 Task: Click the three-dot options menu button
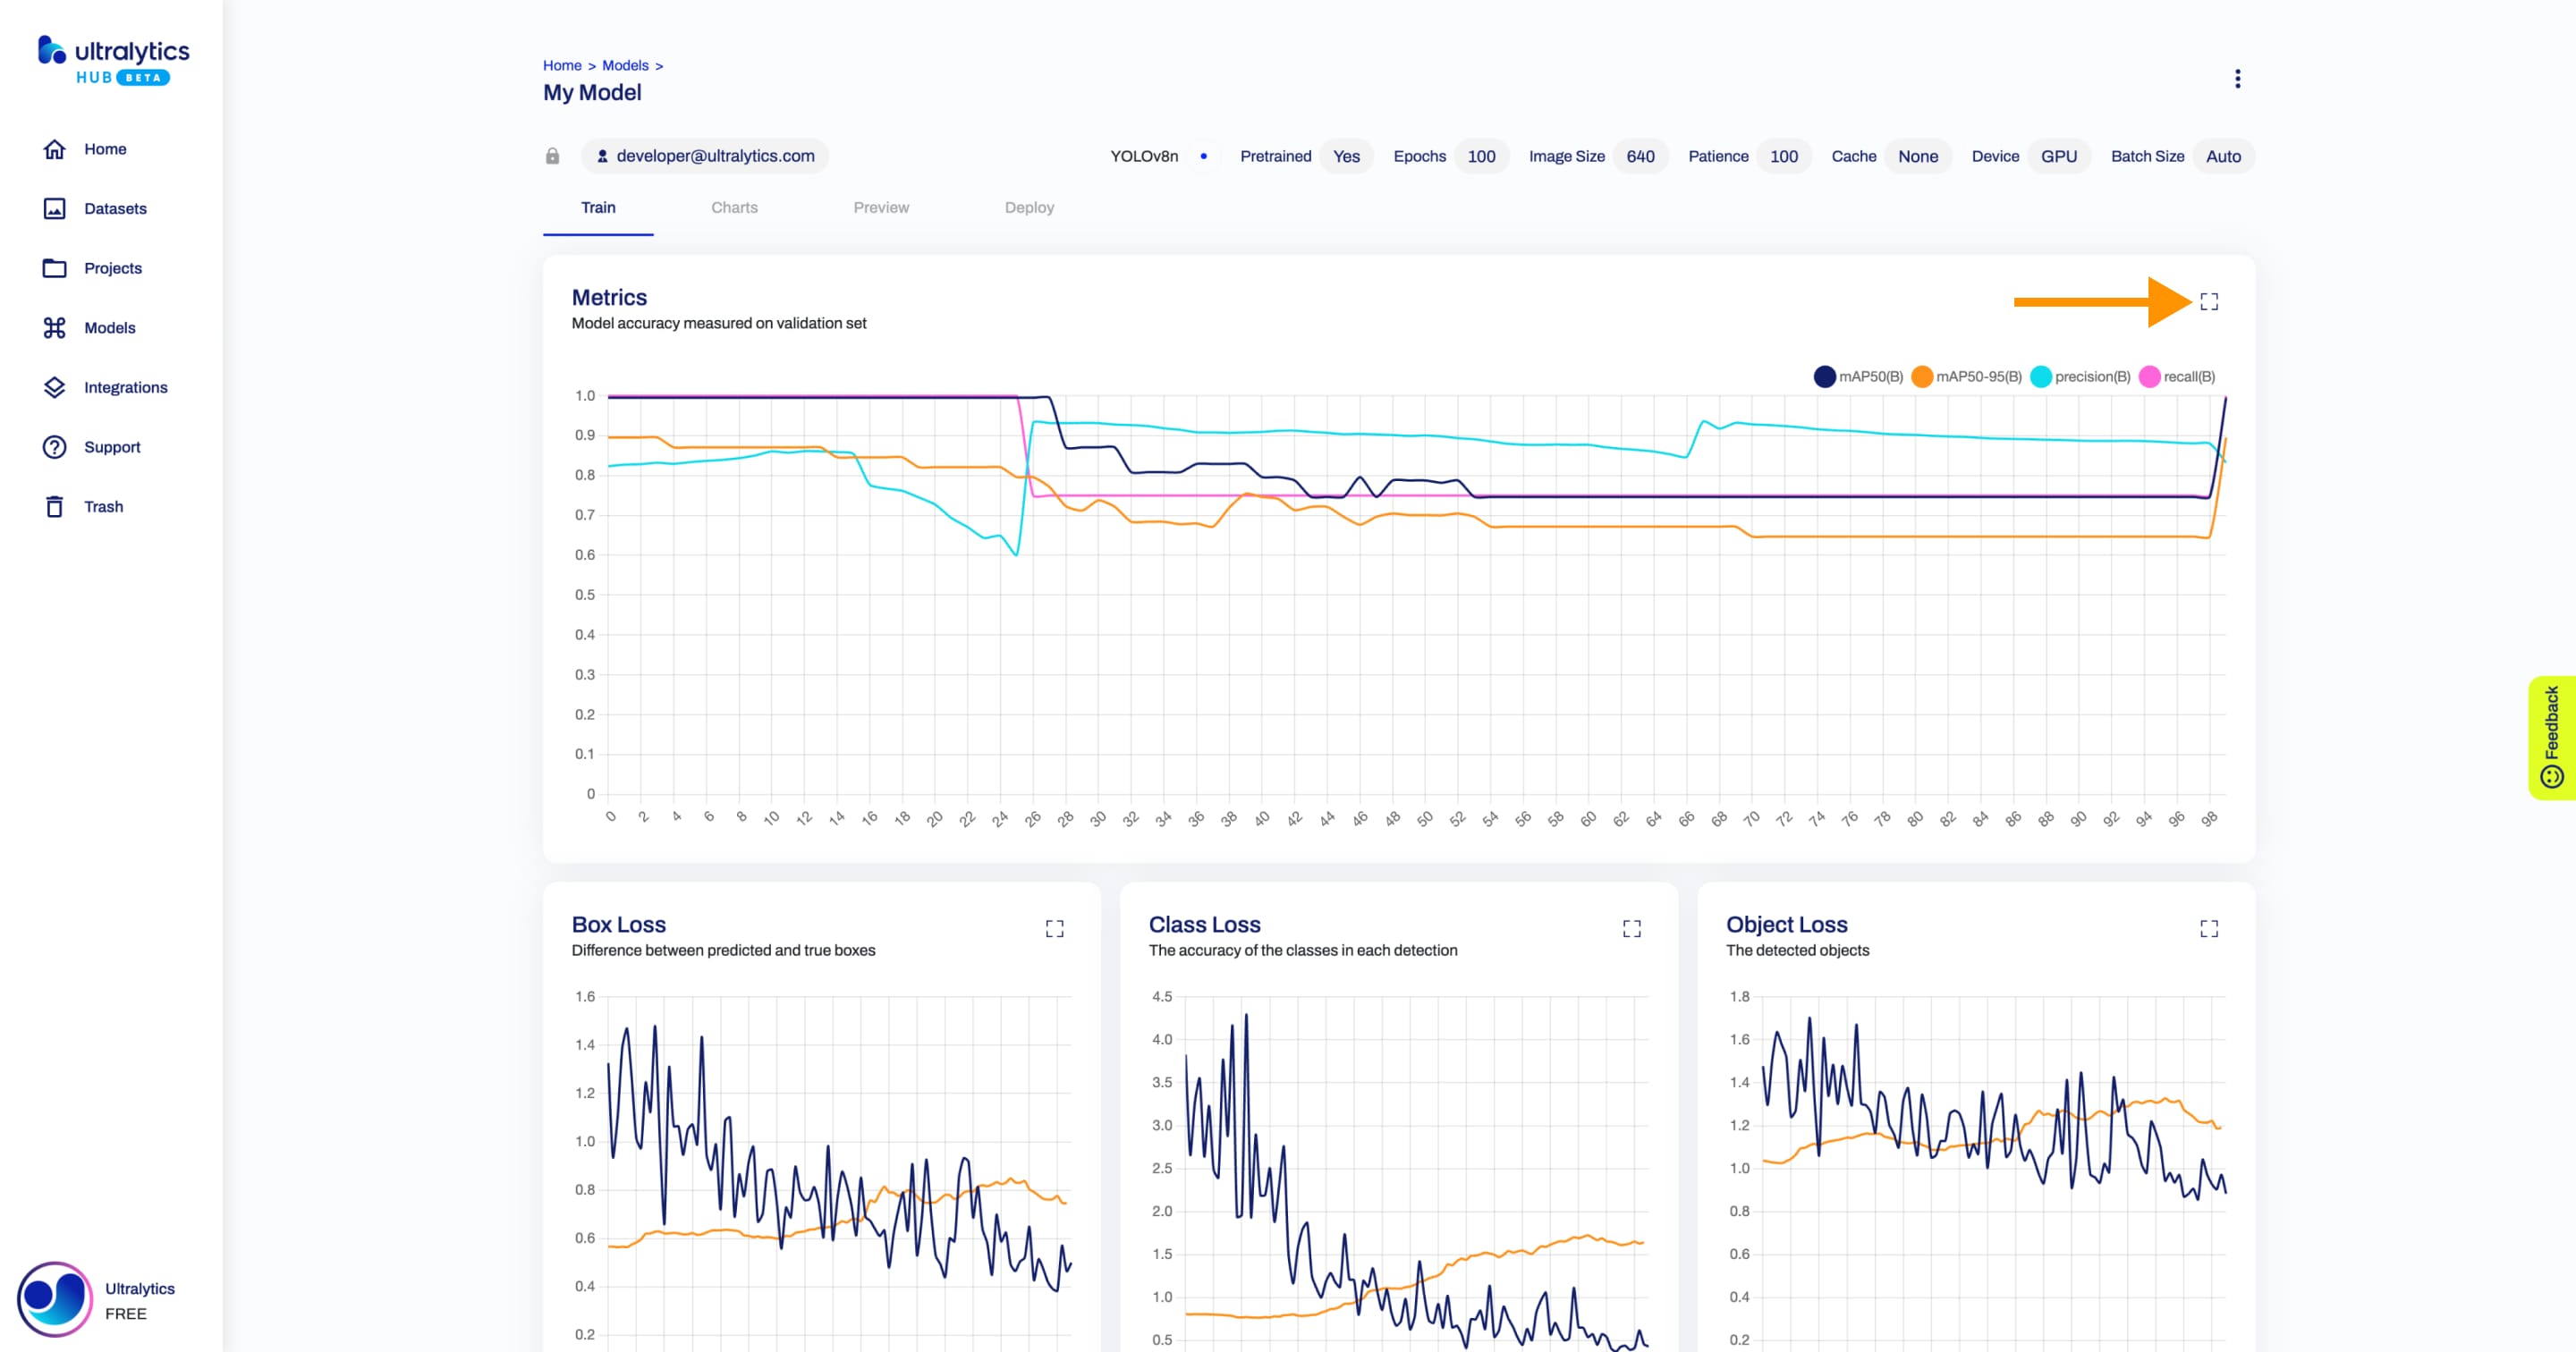click(x=2237, y=79)
